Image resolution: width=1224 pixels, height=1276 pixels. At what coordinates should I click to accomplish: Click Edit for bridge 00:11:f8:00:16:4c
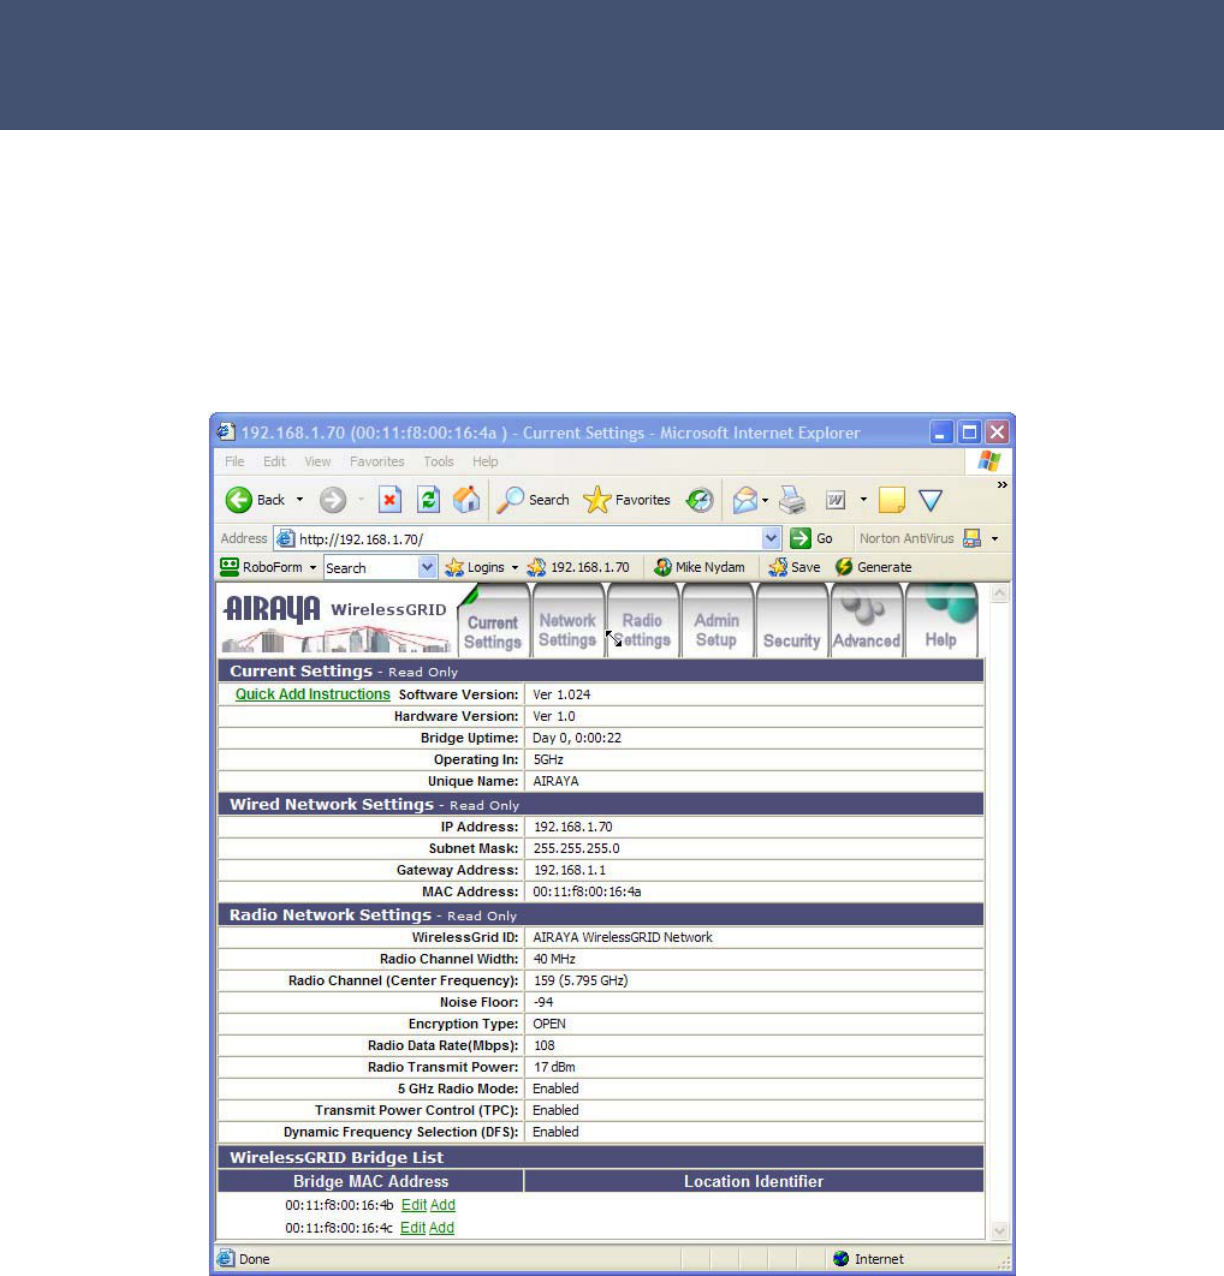413,1228
